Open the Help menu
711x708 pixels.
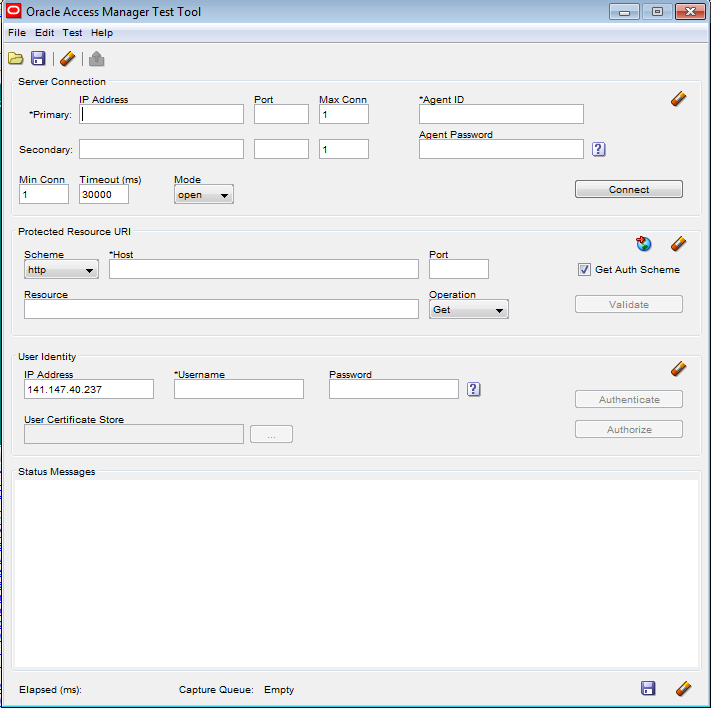tap(102, 33)
